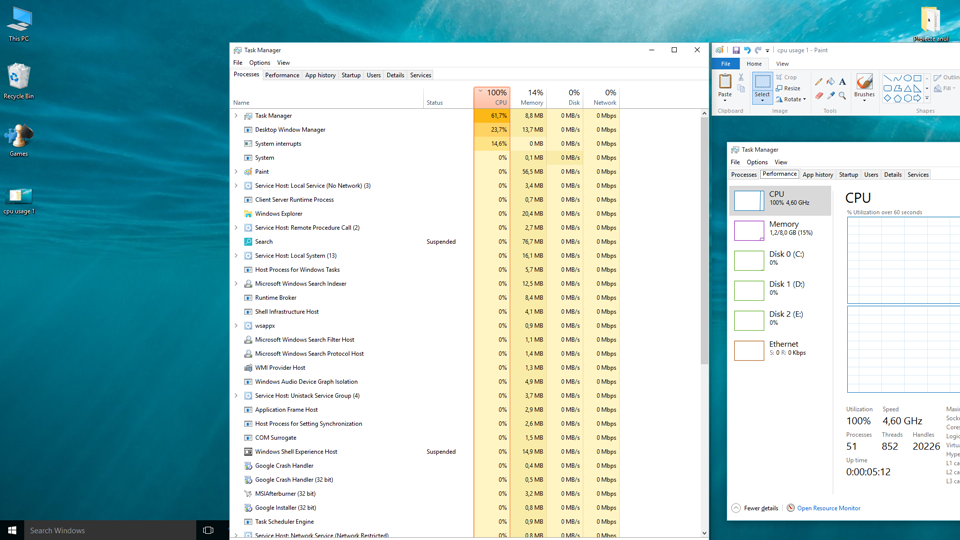Select the cpu usage 1 desktop file
Image resolution: width=960 pixels, height=540 pixels.
(x=19, y=201)
